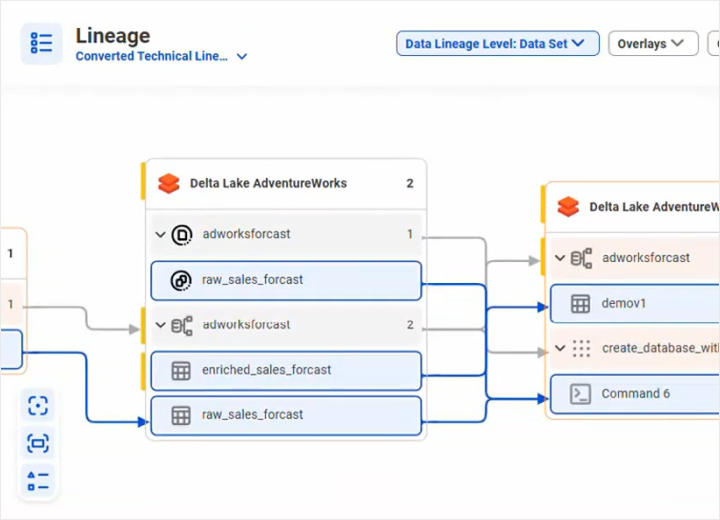Screen dimensions: 720x520
Task: Click the Lineage page title
Action: [113, 36]
